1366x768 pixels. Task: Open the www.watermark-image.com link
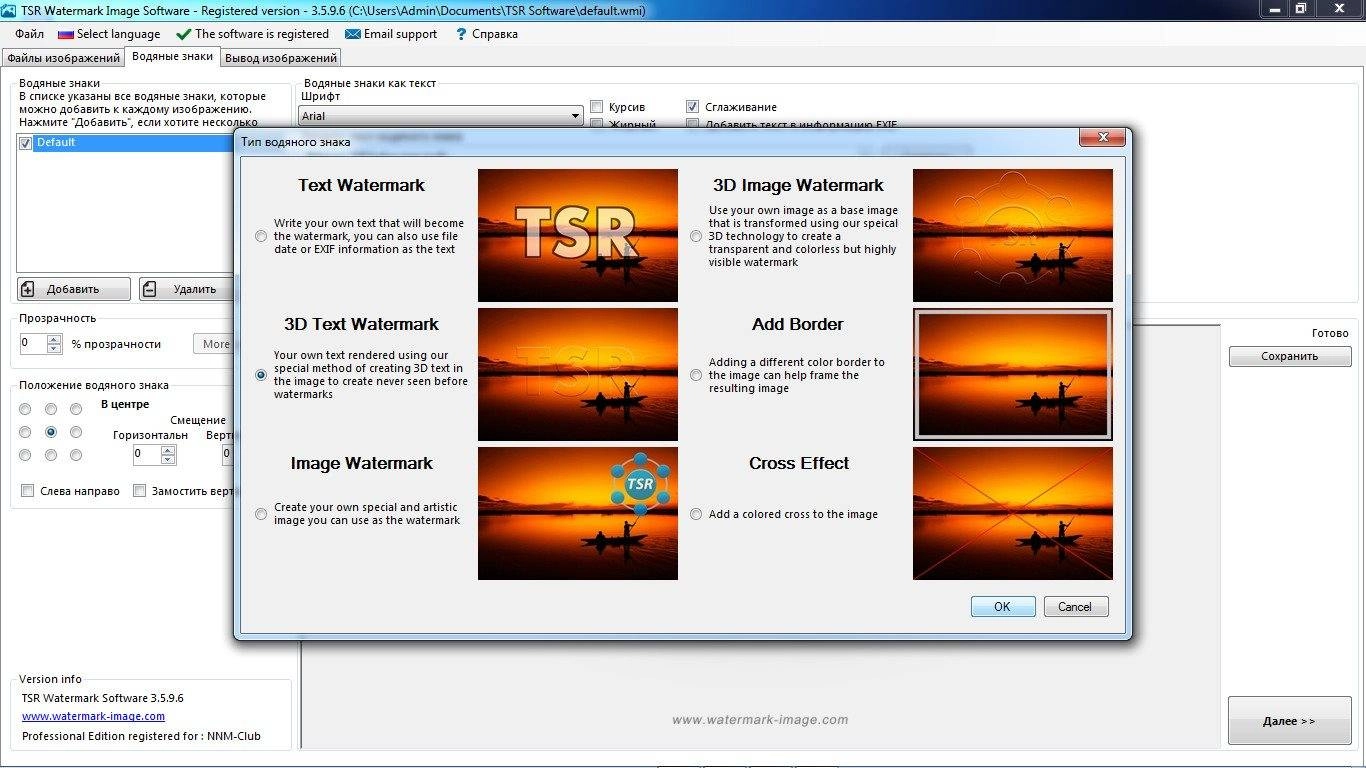[94, 716]
